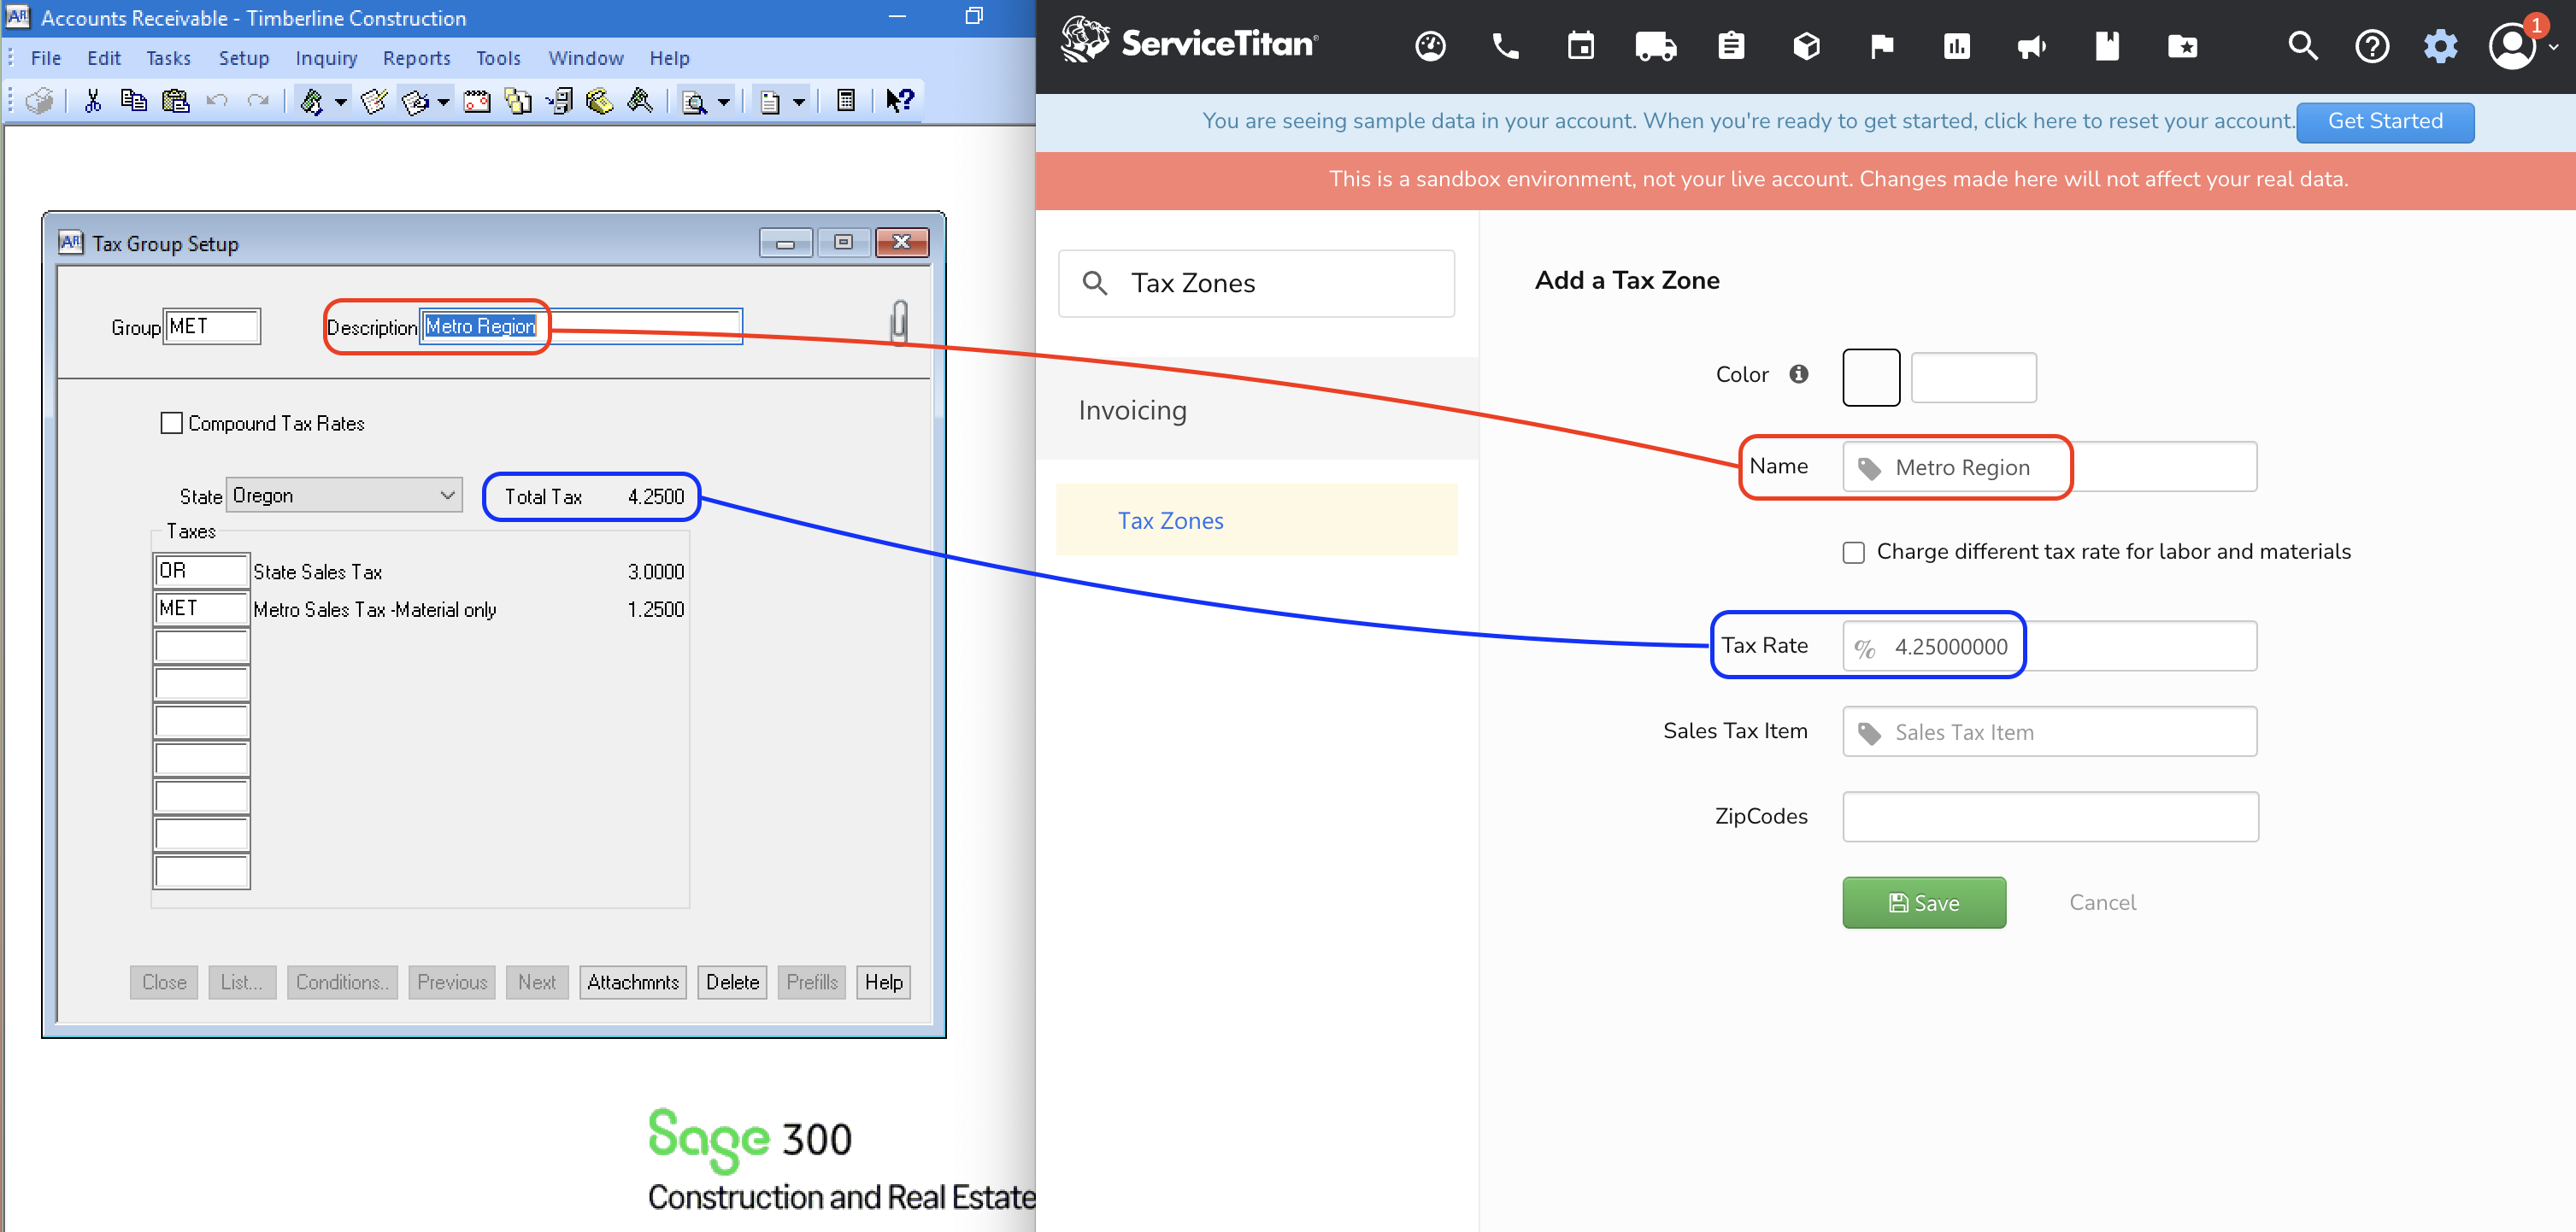2576x1232 pixels.
Task: Click the OR tax code cell
Action: (201, 570)
